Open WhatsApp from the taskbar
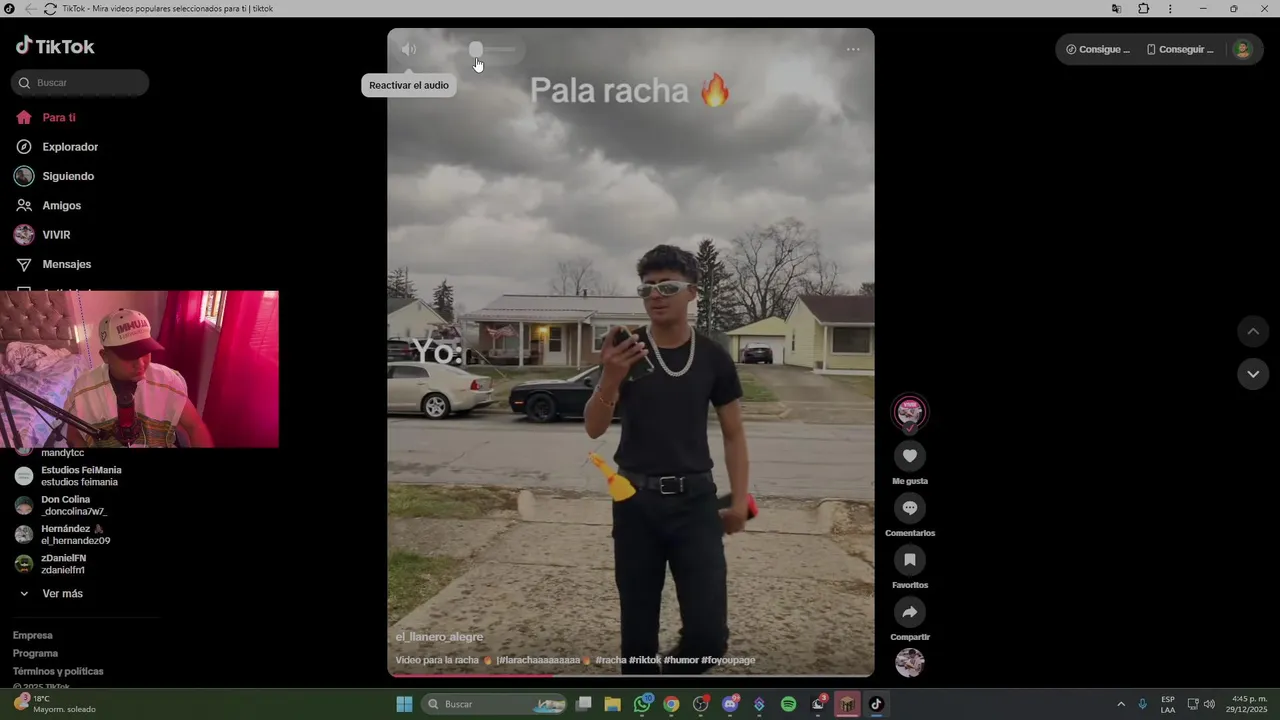Screen dimensions: 1280x720 (x=642, y=704)
